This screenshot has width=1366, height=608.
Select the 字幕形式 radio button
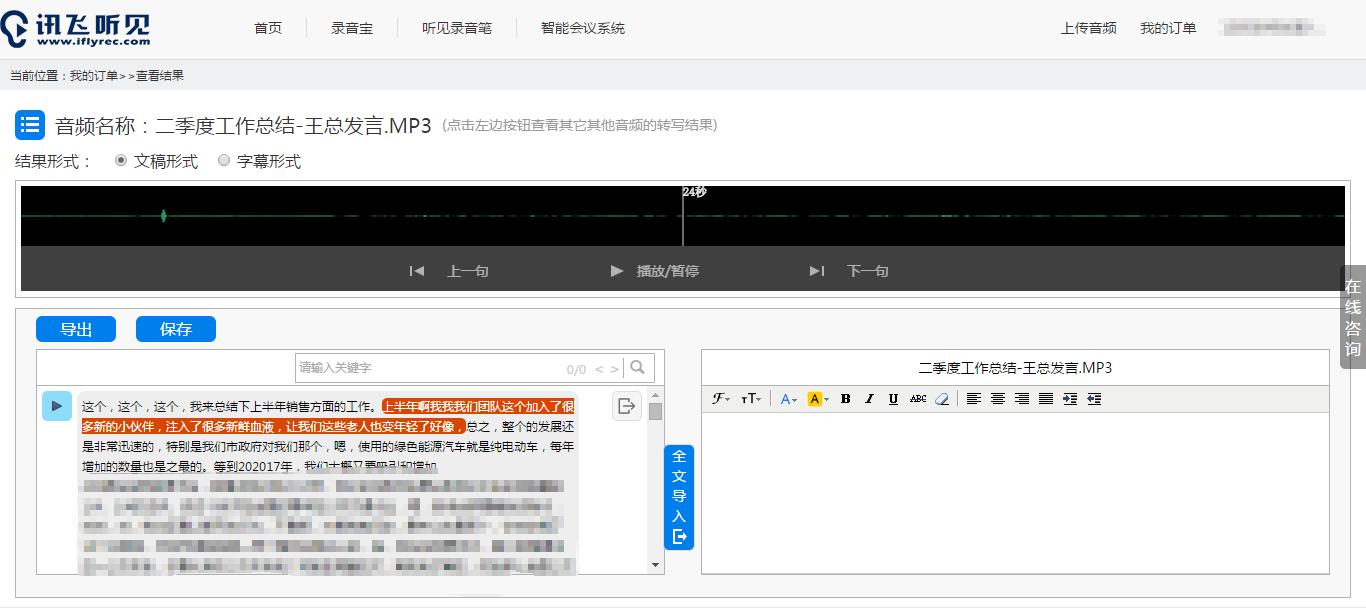[224, 160]
